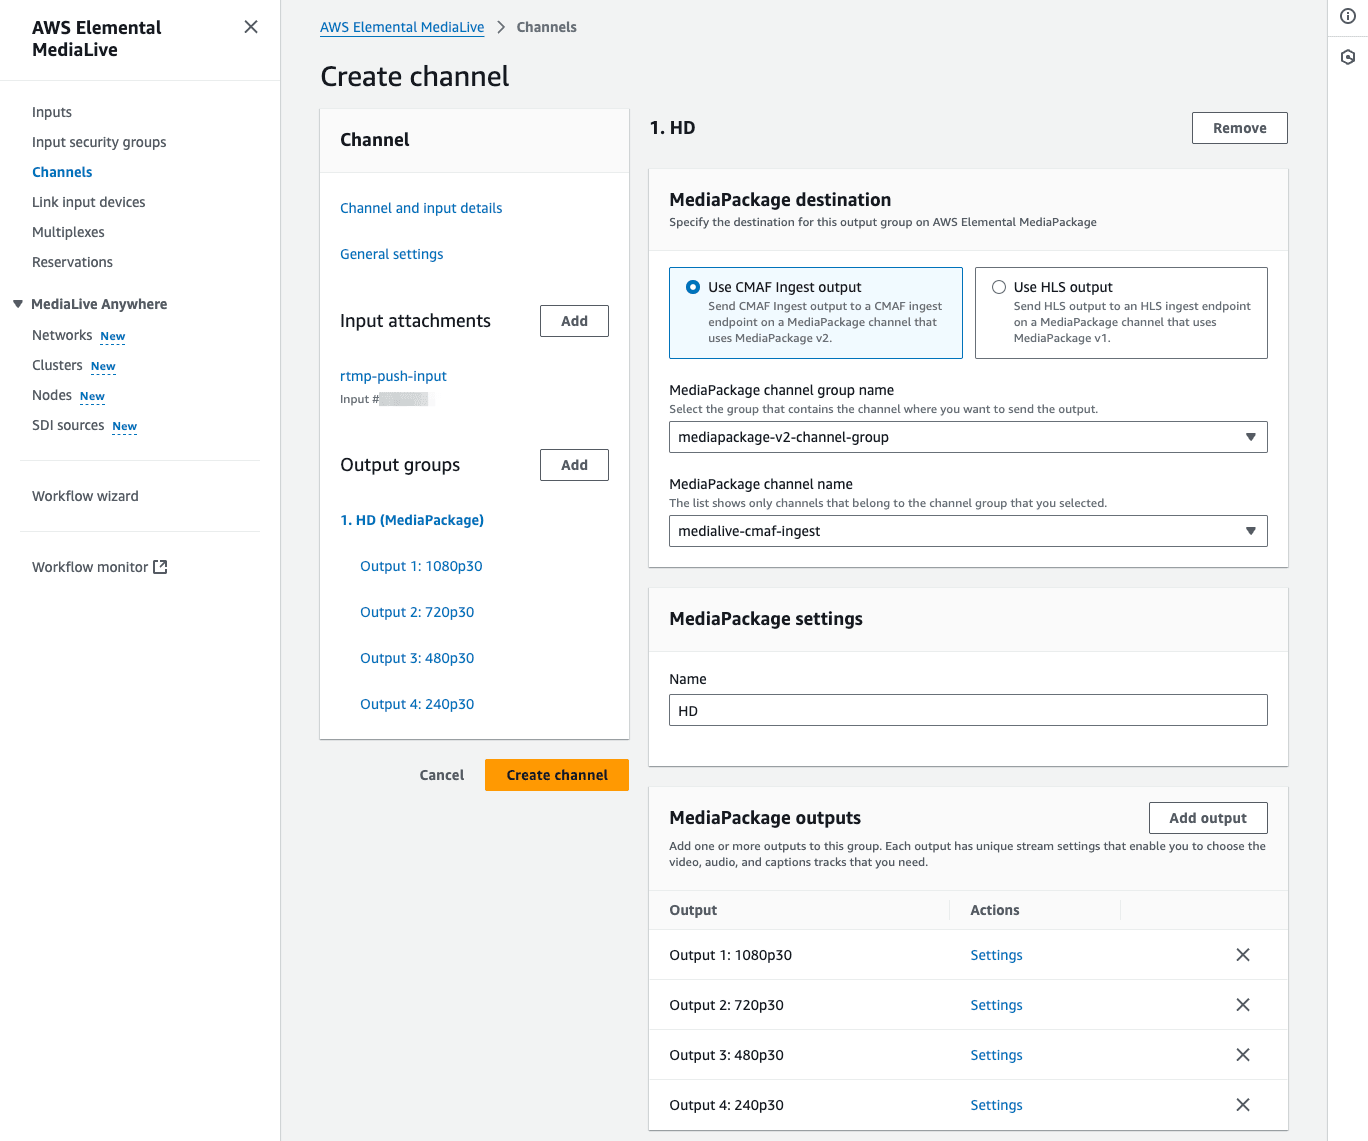Select Use HLS output radio button

tap(999, 287)
